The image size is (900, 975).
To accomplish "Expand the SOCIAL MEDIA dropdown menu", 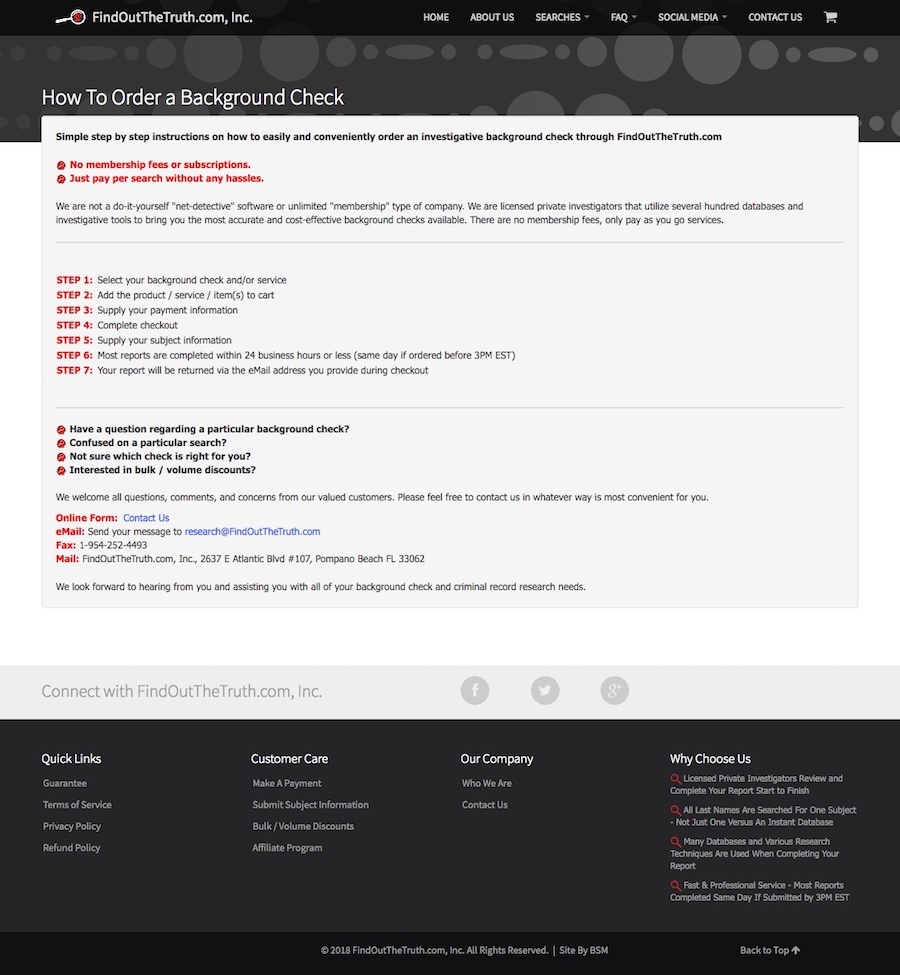I will point(692,17).
